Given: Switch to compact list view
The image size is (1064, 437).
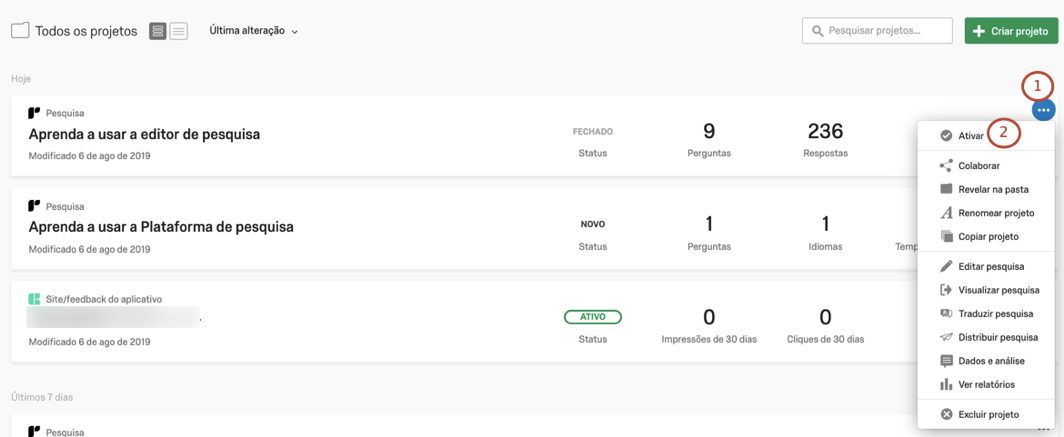Looking at the screenshot, I should [179, 31].
